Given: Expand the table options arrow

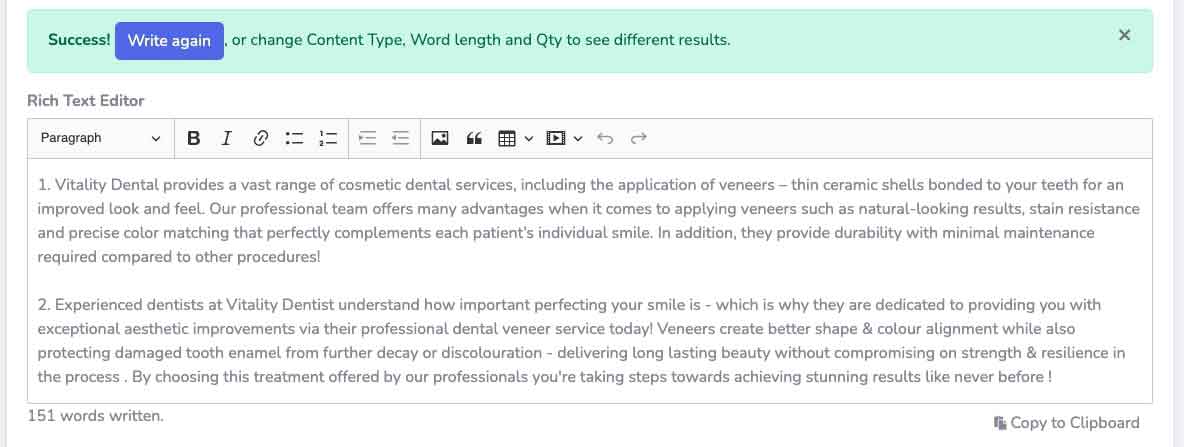Looking at the screenshot, I should click(x=529, y=138).
